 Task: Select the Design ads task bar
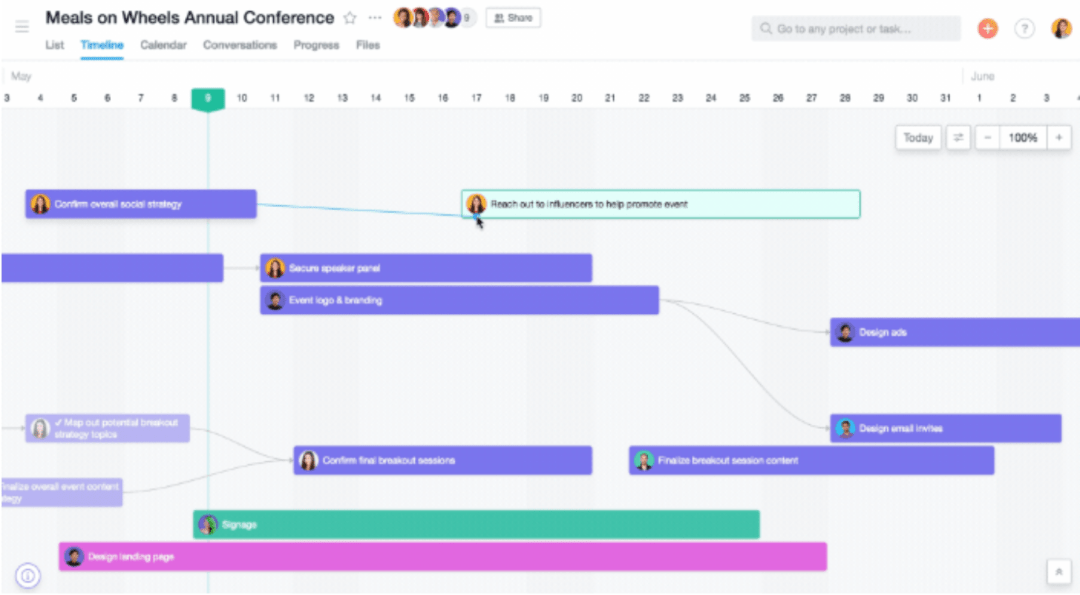click(955, 332)
